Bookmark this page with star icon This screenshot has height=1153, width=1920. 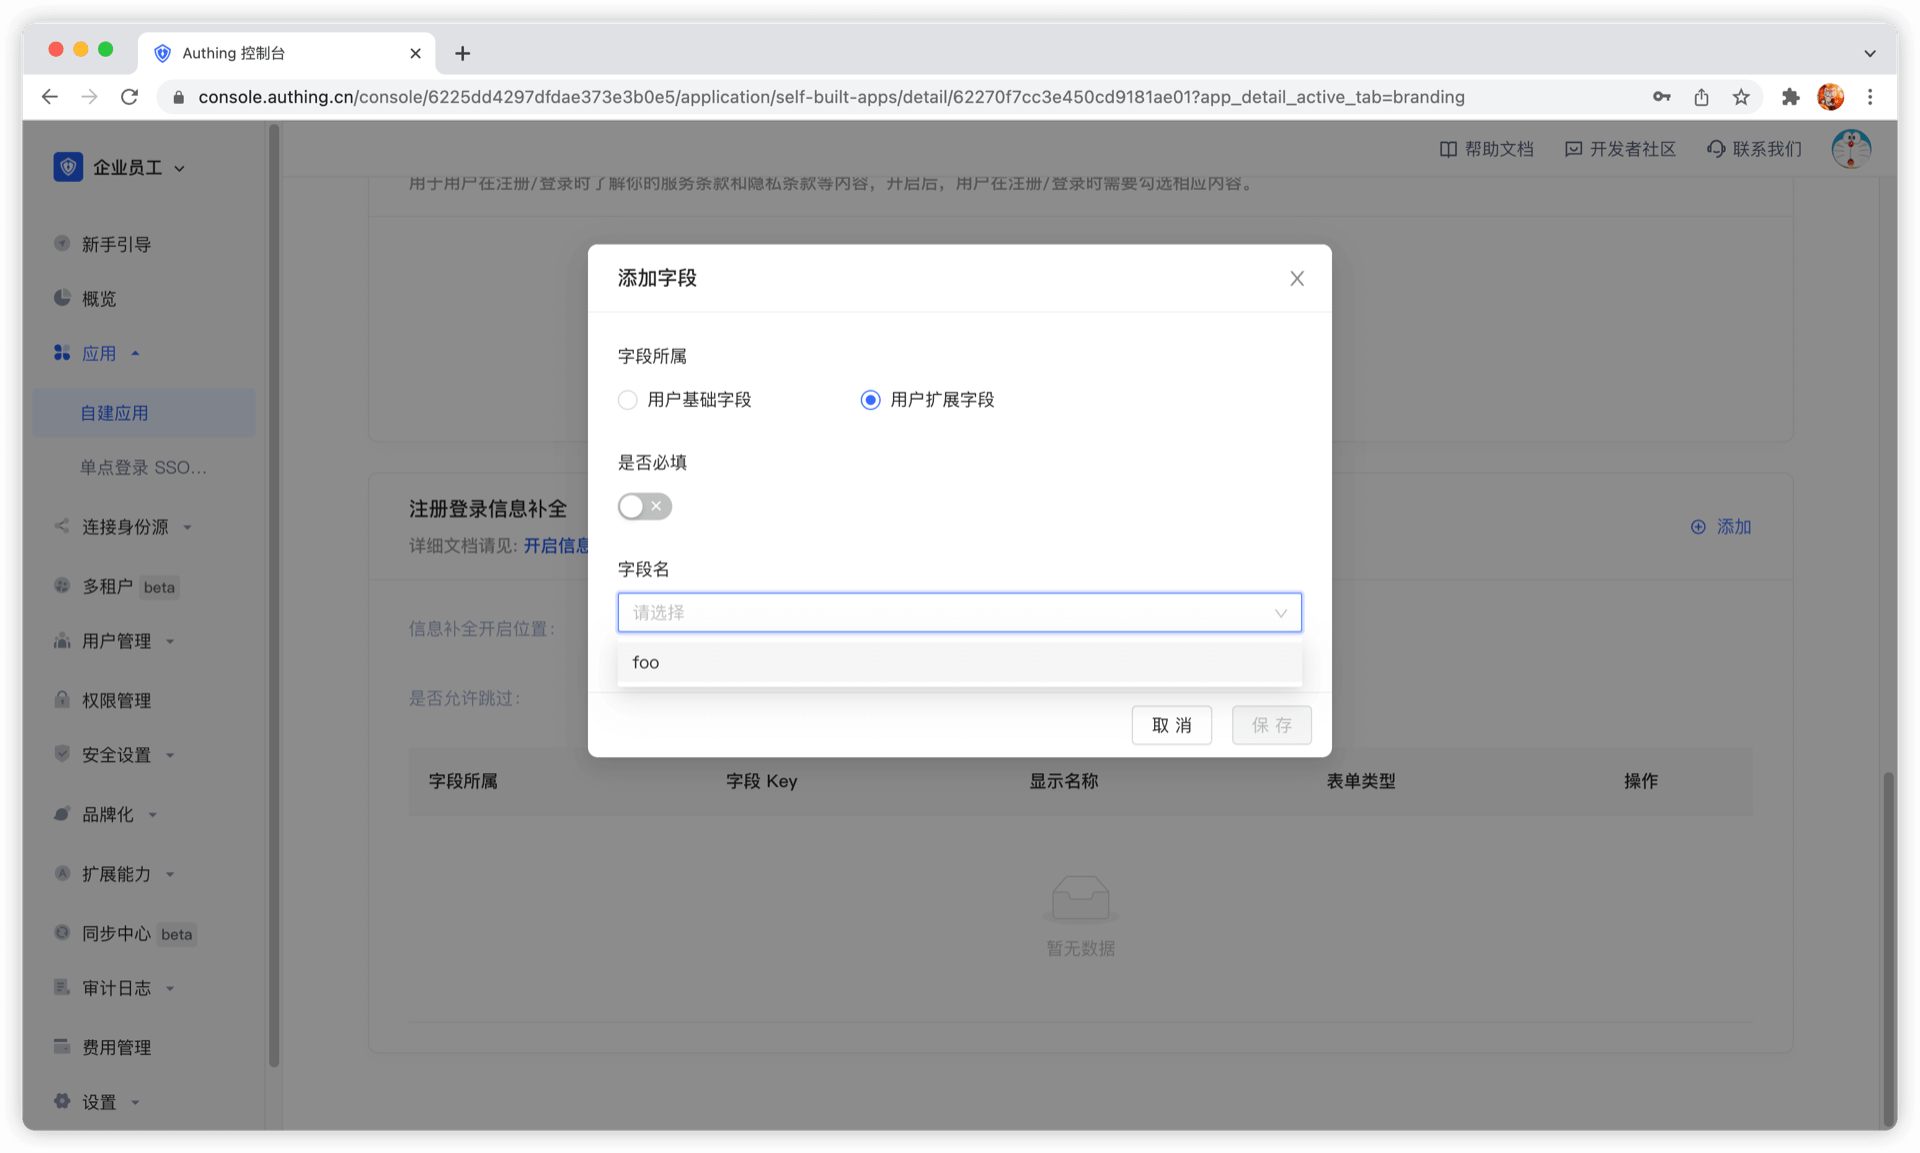tap(1741, 97)
